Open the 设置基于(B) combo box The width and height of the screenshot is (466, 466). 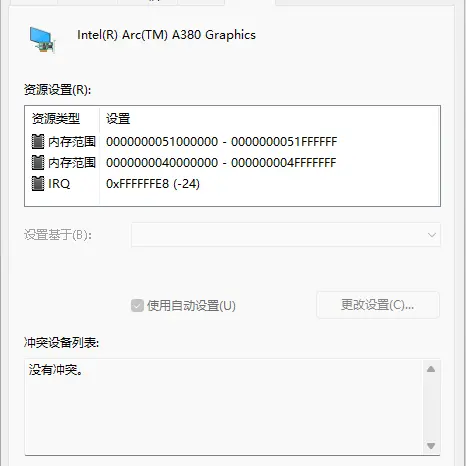pyautogui.click(x=286, y=235)
